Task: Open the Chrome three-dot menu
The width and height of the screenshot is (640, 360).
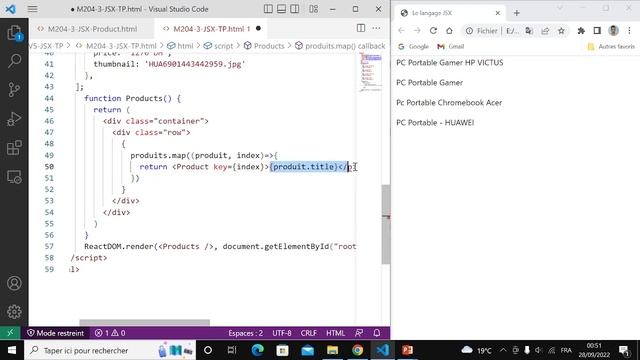Action: click(x=629, y=31)
